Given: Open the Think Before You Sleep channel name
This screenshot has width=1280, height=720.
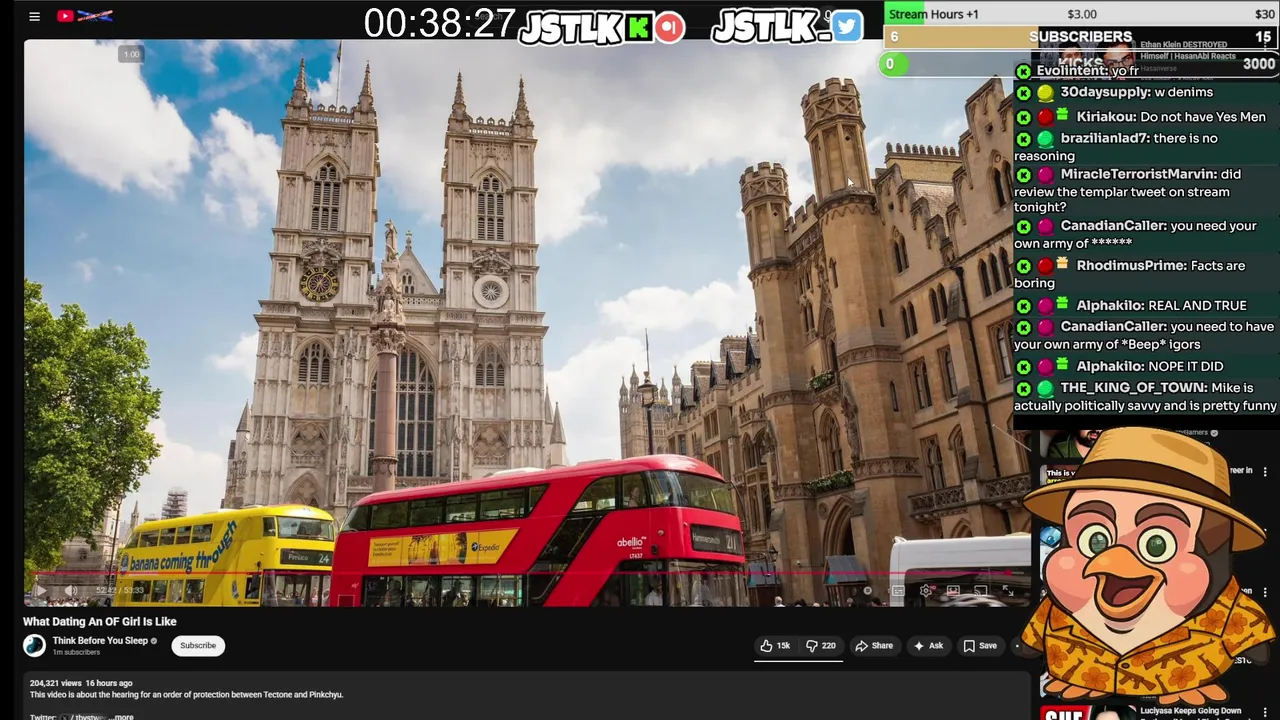Looking at the screenshot, I should tap(100, 641).
